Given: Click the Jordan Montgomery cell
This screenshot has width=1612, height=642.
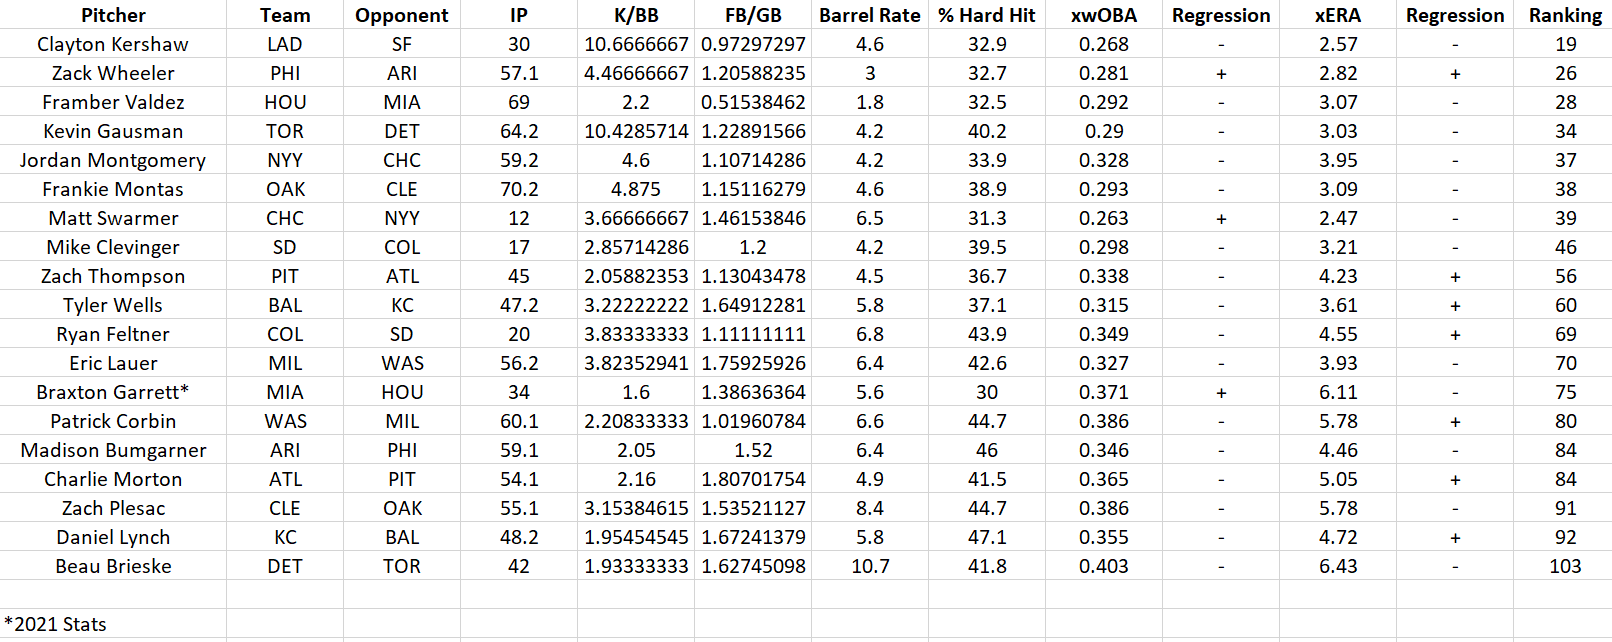Looking at the screenshot, I should 113,160.
